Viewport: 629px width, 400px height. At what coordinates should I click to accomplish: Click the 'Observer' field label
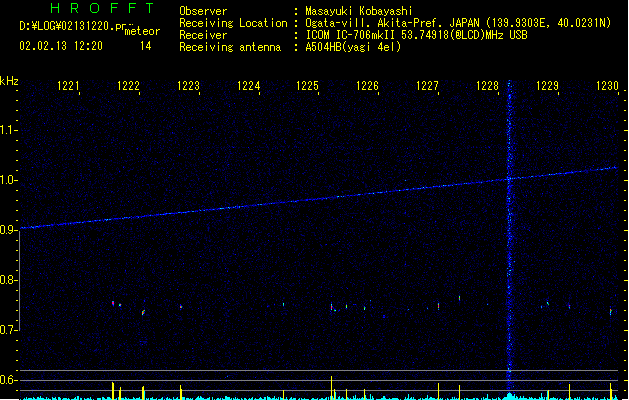203,11
